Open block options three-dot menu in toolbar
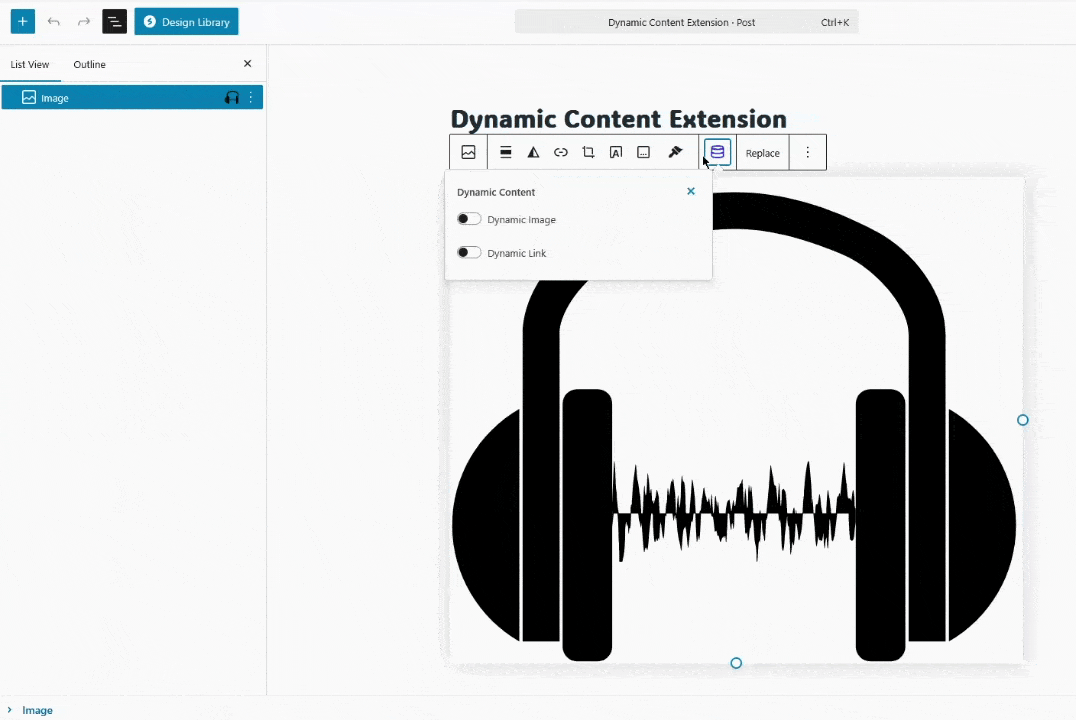 [808, 153]
